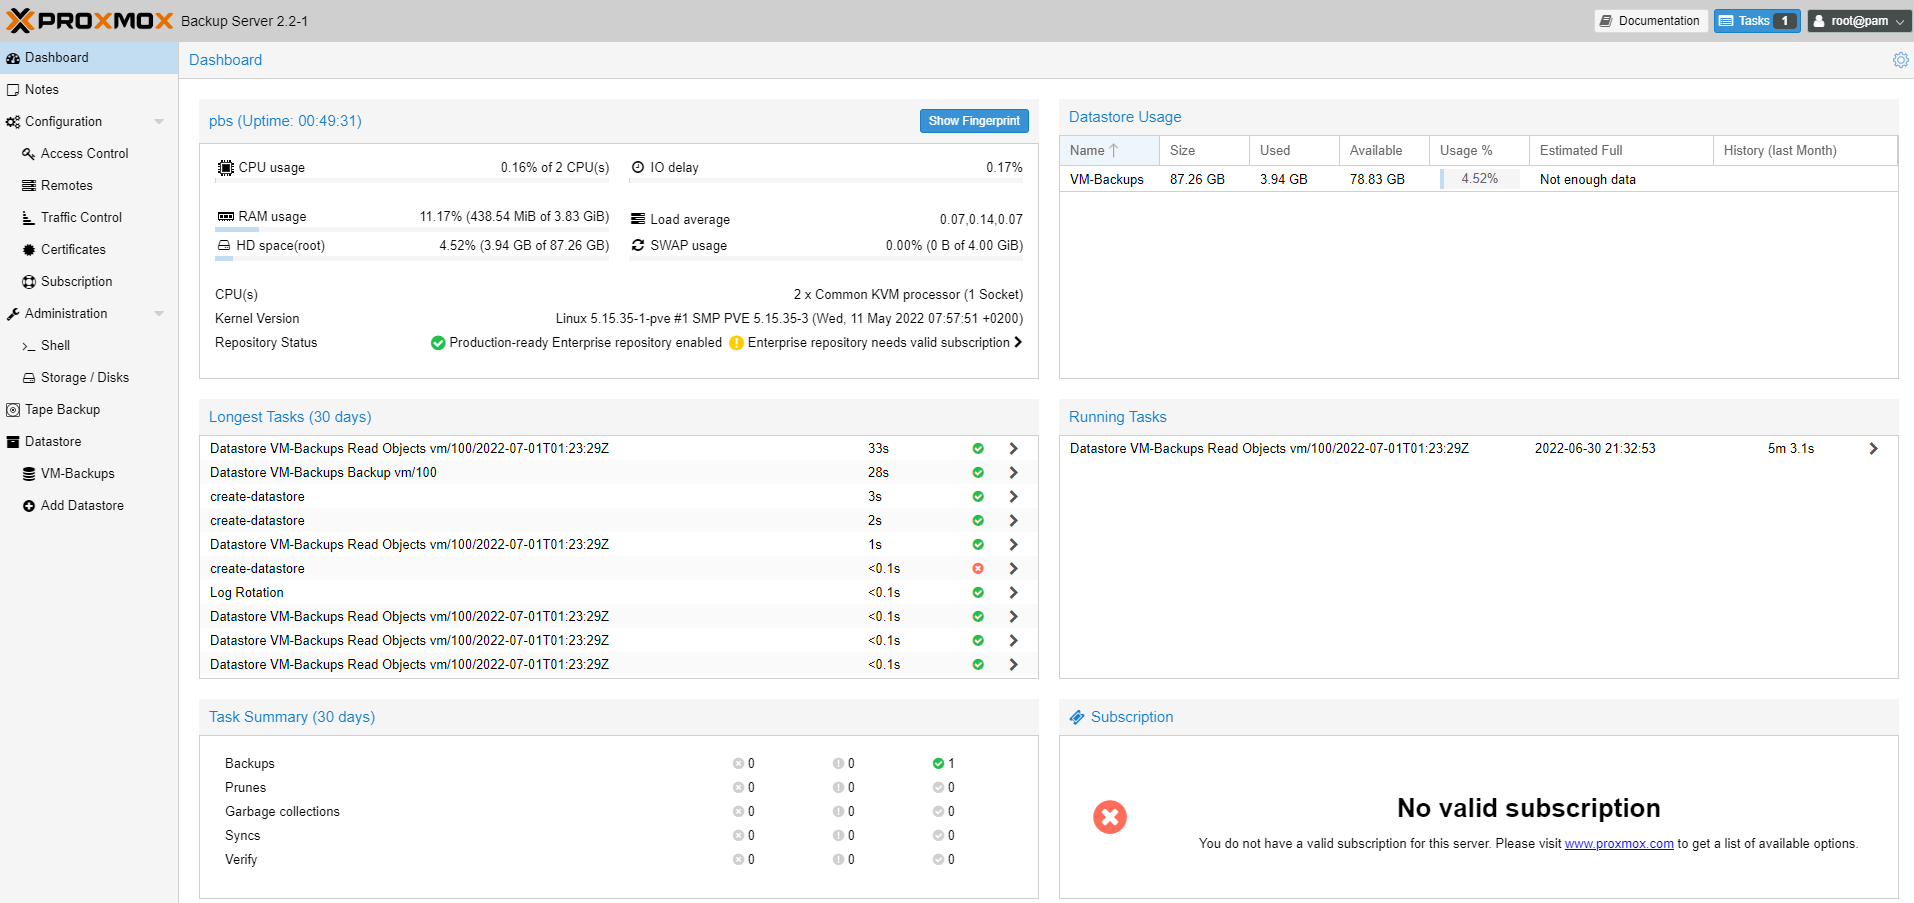Go to the Subscription page
1914x903 pixels.
[75, 281]
